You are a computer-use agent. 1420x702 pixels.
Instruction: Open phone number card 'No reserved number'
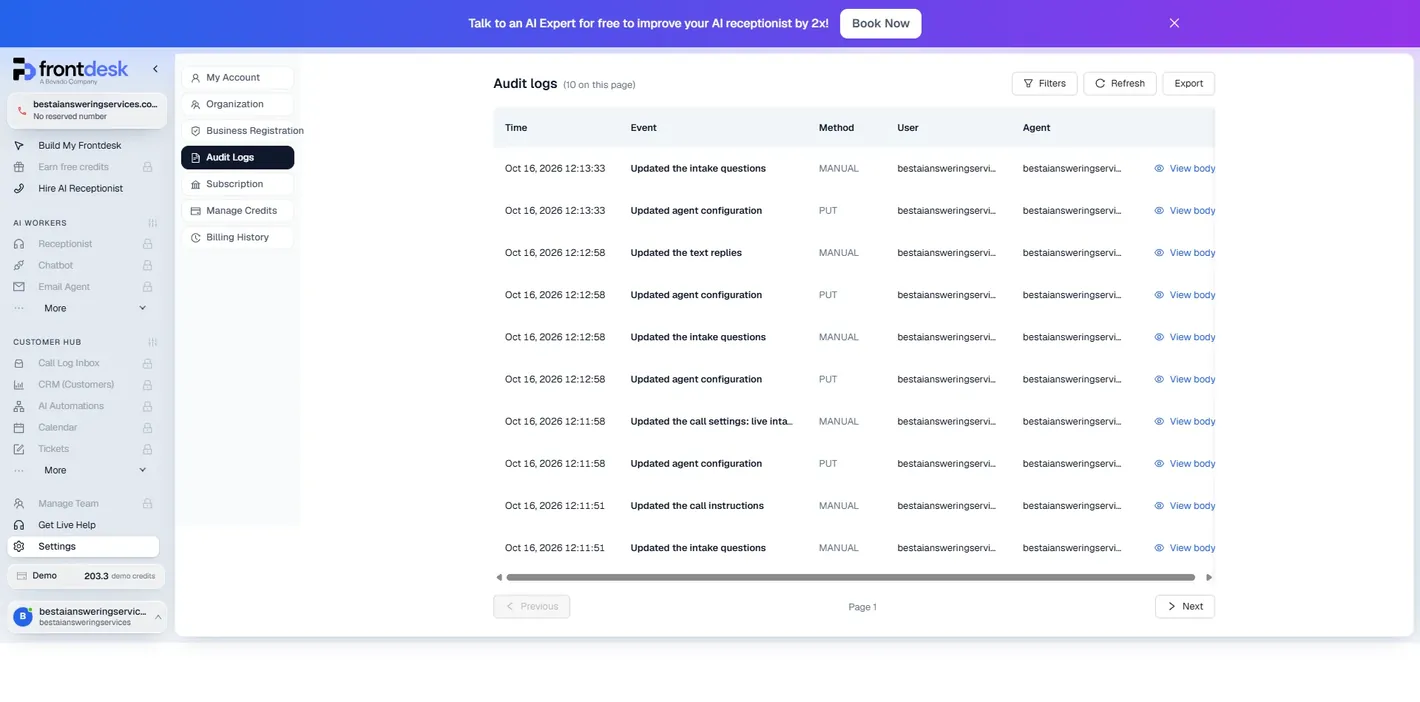(87, 110)
